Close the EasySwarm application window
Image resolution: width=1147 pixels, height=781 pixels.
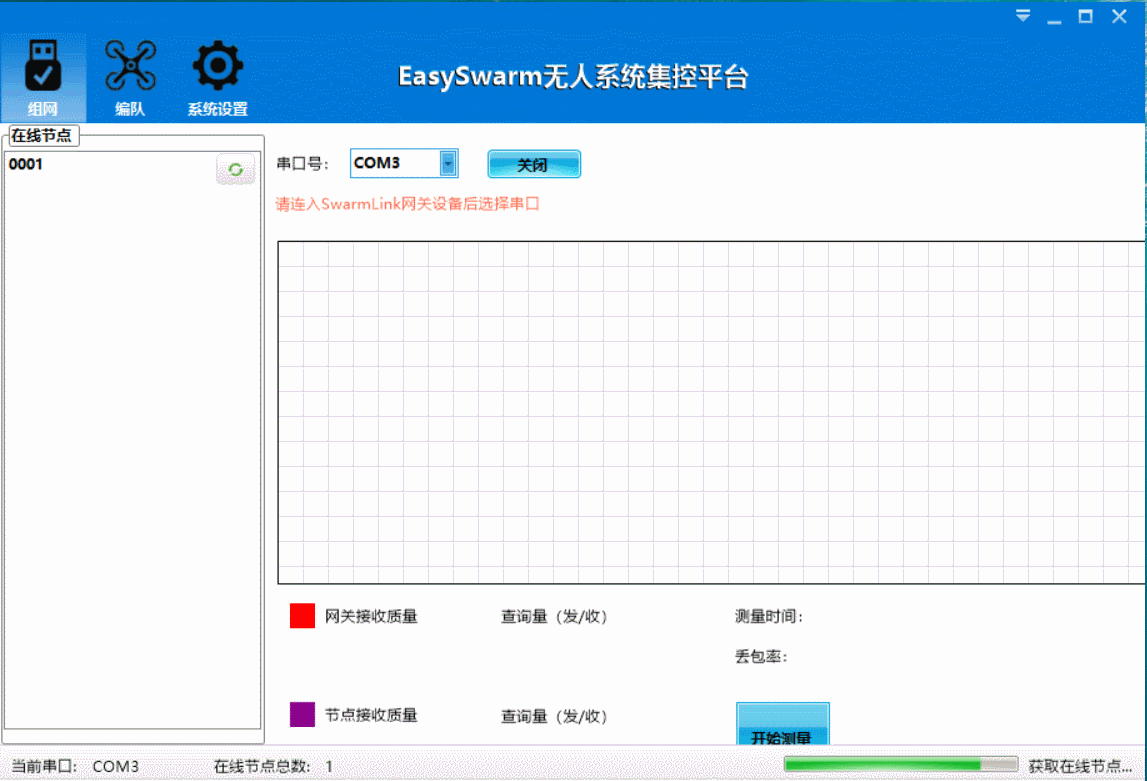(1119, 17)
